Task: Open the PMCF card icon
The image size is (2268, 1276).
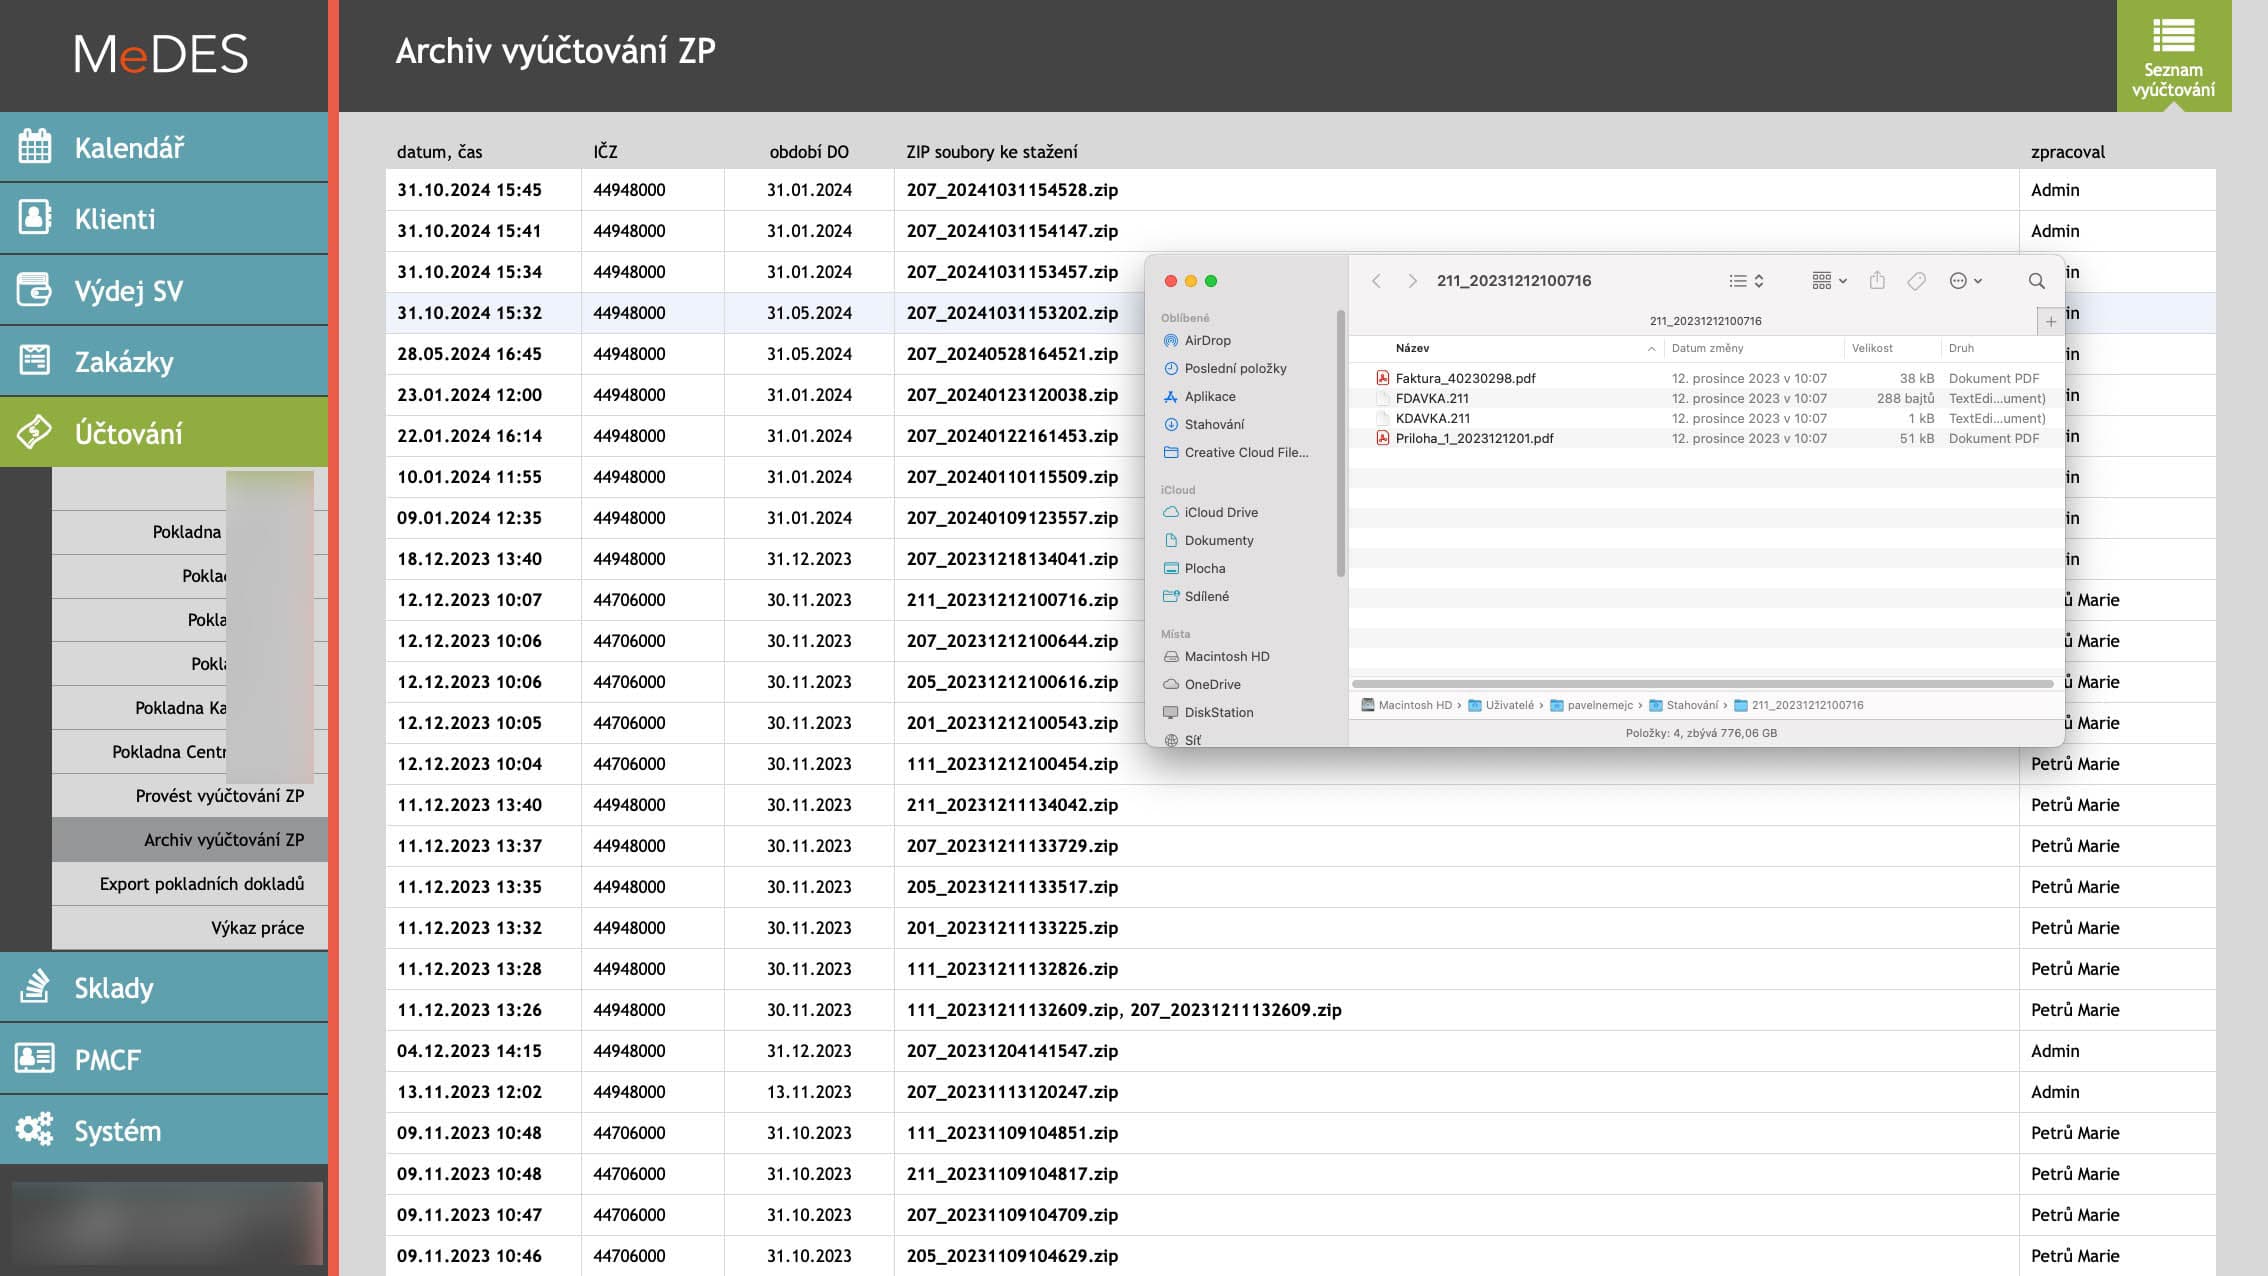Action: [35, 1058]
